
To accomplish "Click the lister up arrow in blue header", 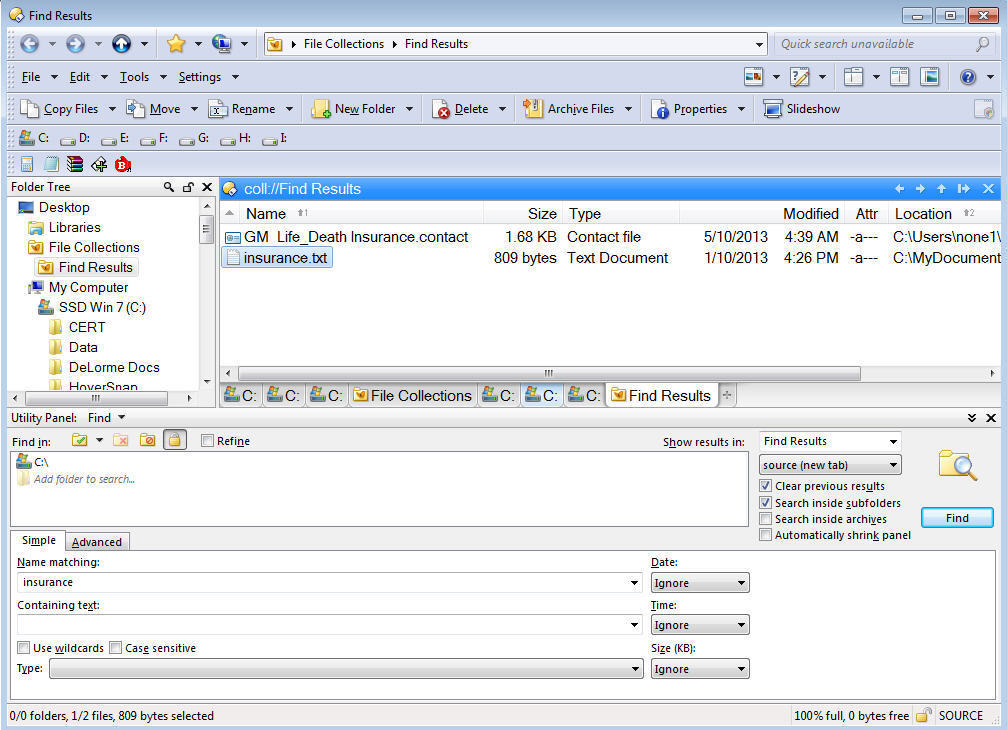I will pyautogui.click(x=941, y=189).
